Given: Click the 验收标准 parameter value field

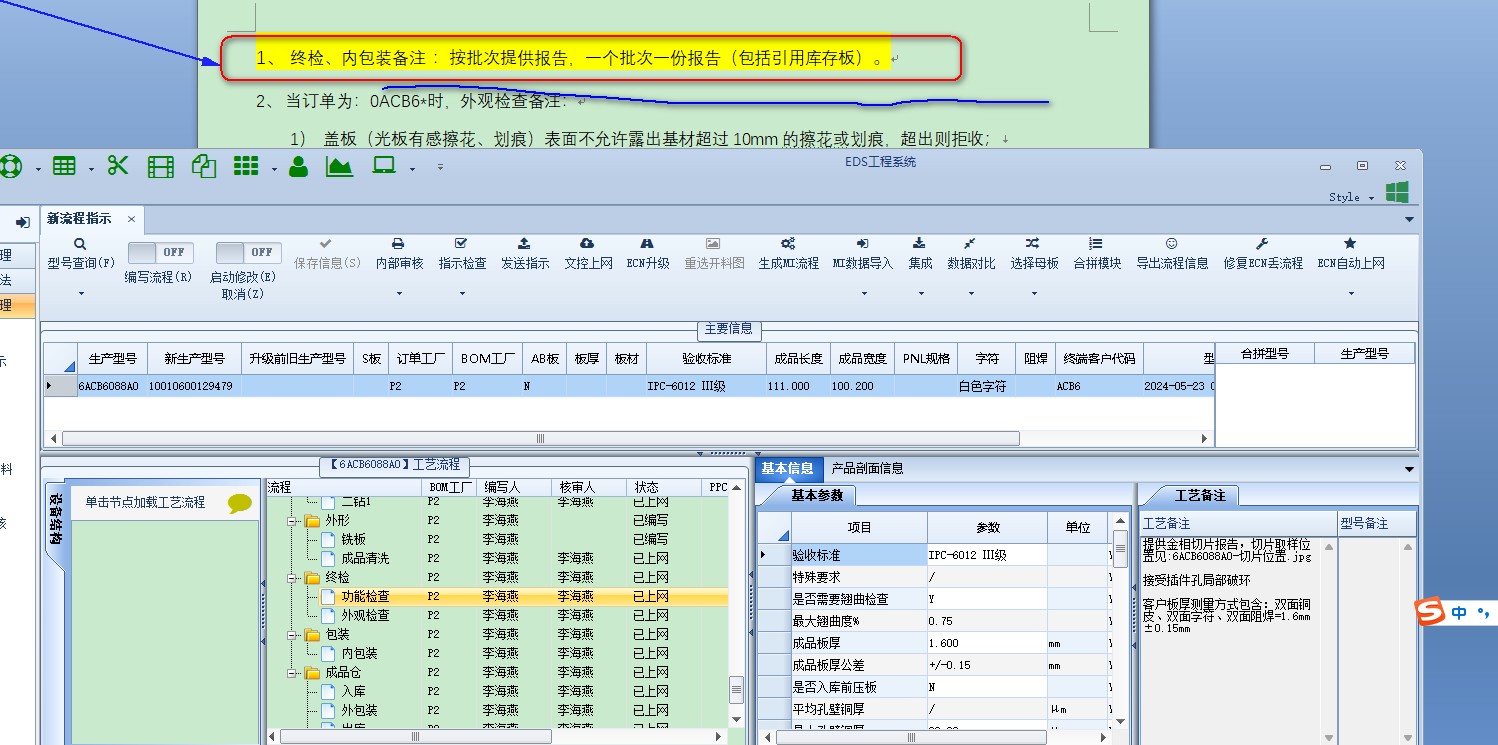Looking at the screenshot, I should click(987, 555).
